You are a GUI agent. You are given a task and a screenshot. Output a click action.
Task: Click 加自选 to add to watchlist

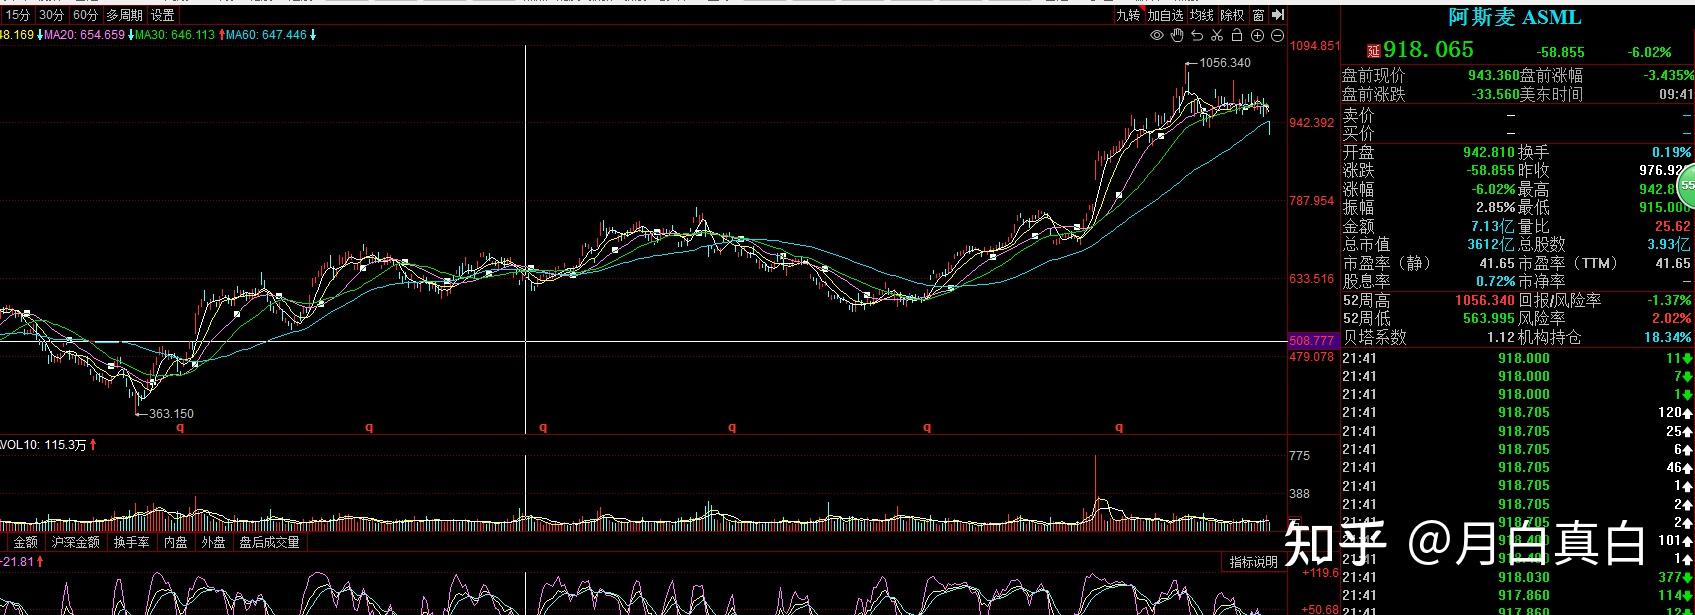point(1165,15)
